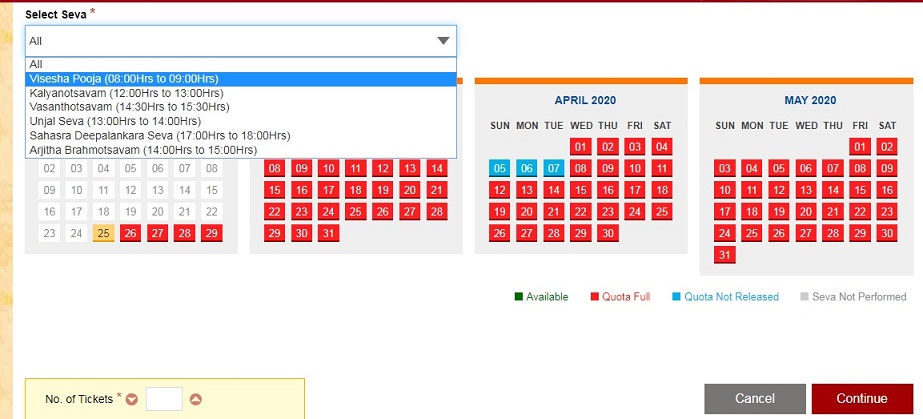Image resolution: width=923 pixels, height=419 pixels.
Task: Click the Select Seva dropdown arrow
Action: (442, 41)
